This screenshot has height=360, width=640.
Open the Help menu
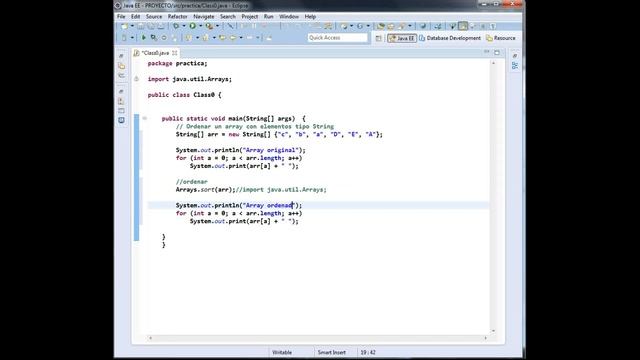coord(310,17)
